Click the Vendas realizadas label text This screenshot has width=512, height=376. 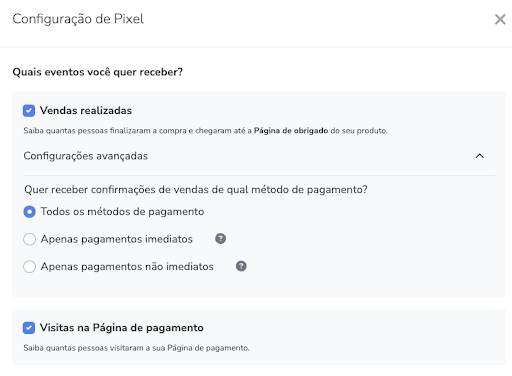tap(86, 110)
